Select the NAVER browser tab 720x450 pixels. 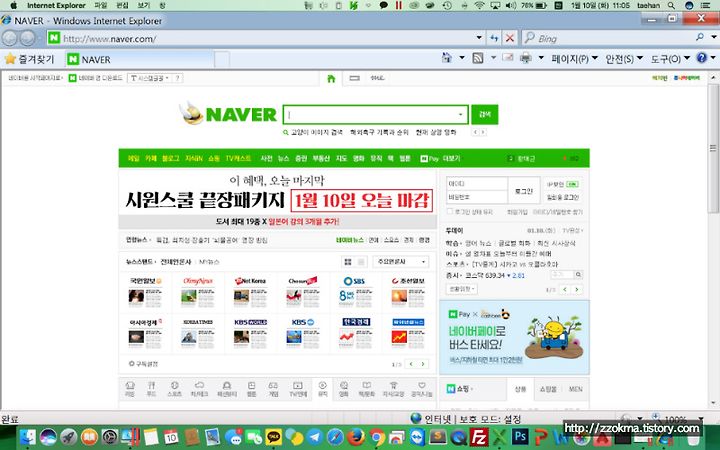tap(138, 60)
